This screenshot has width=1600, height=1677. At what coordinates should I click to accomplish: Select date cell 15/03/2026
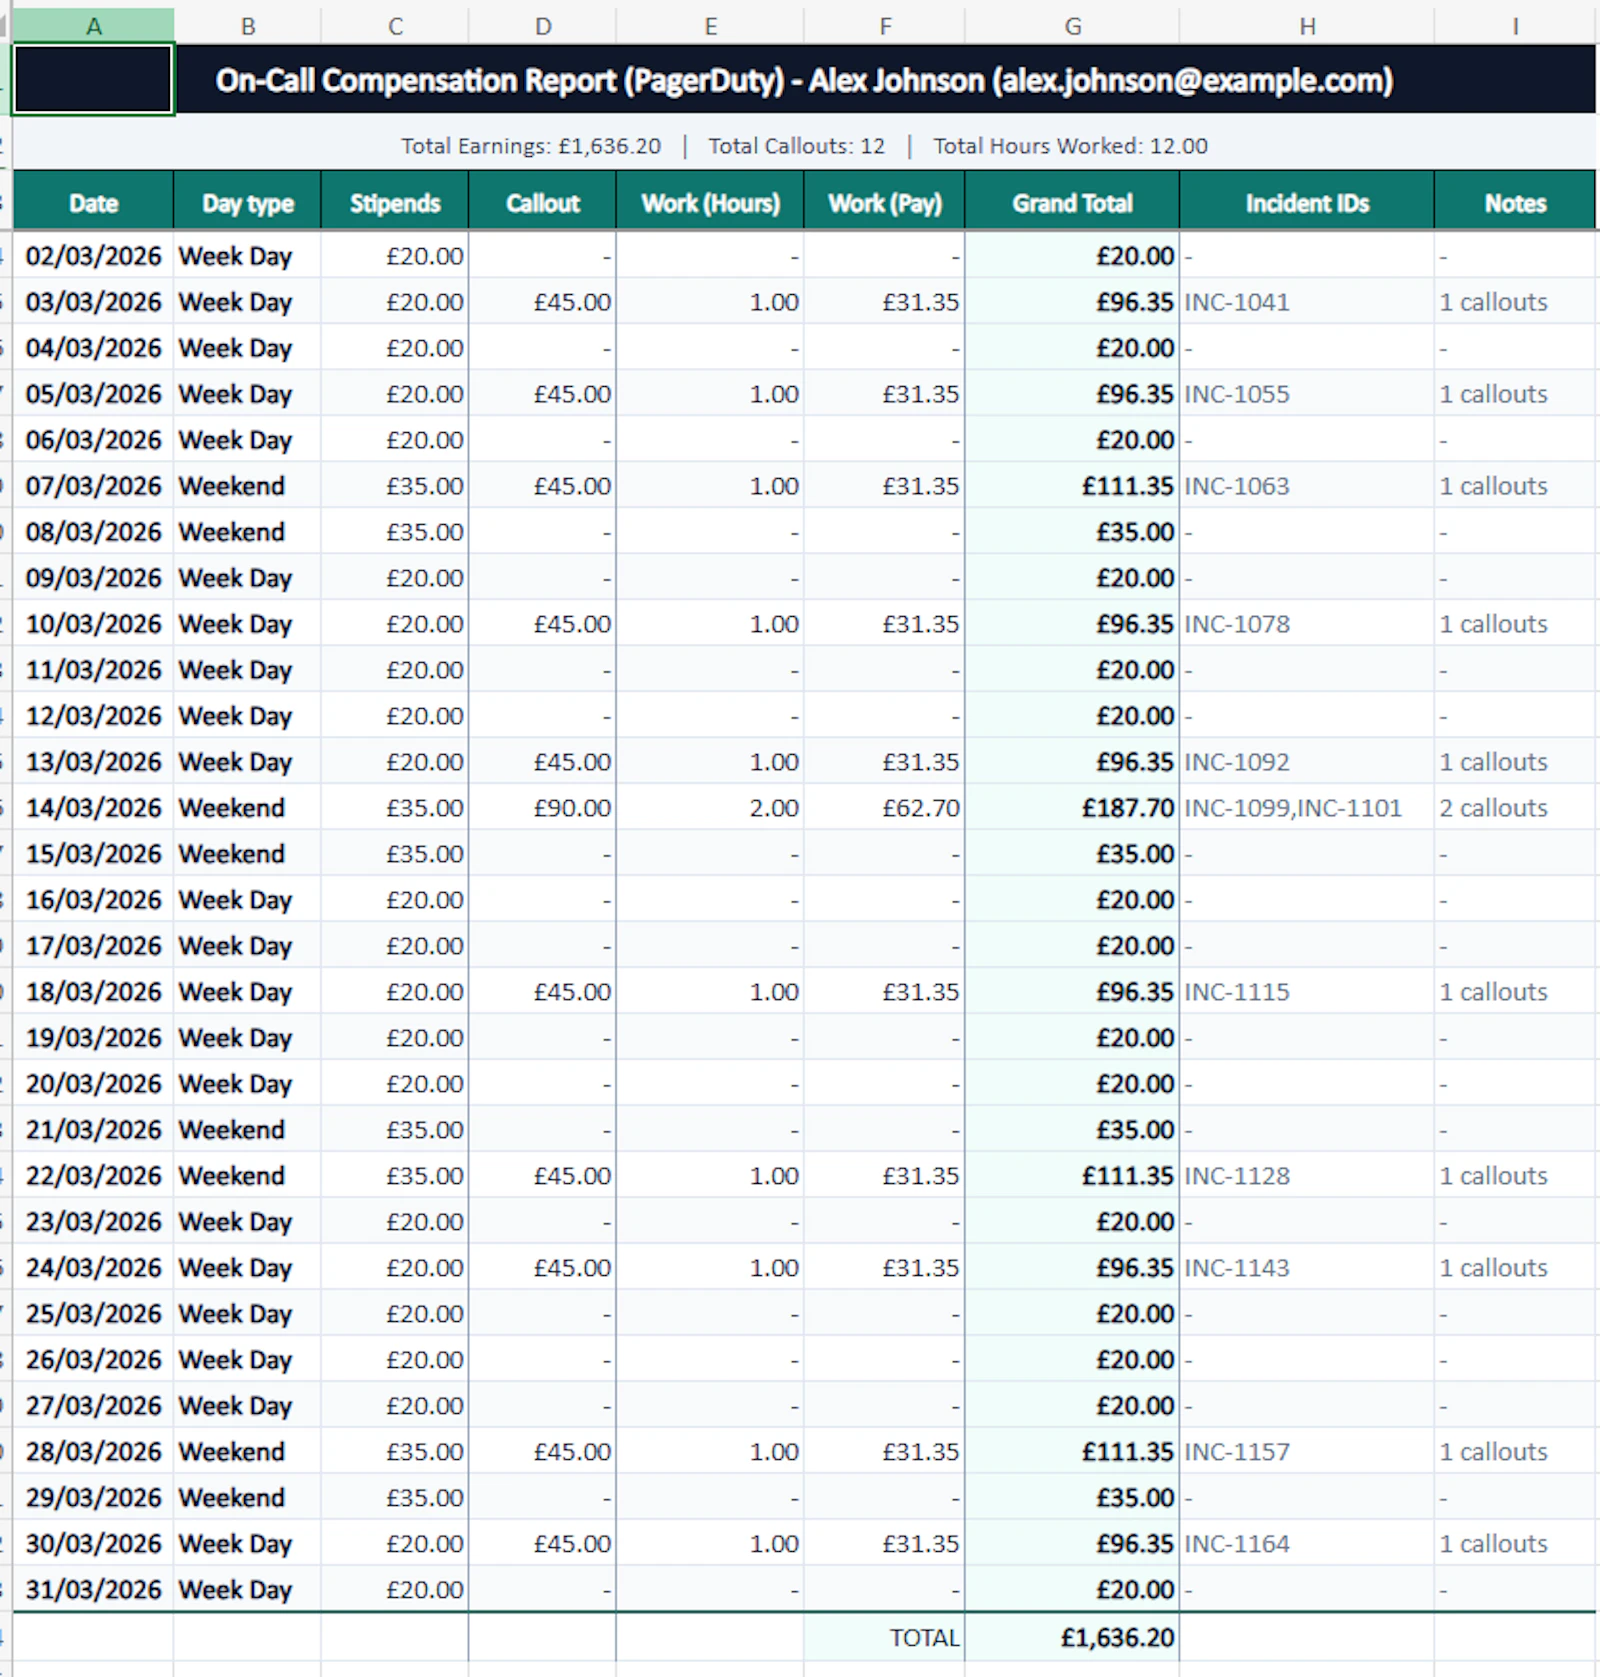pyautogui.click(x=93, y=854)
